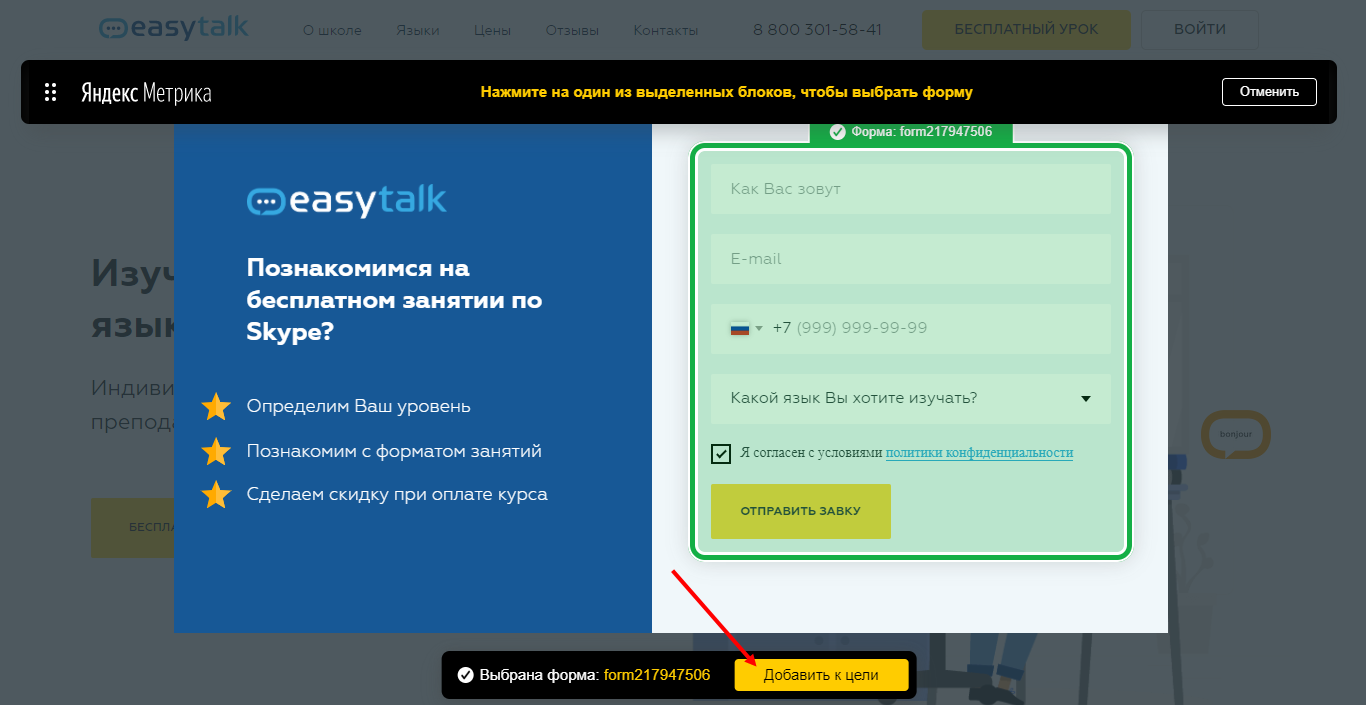Click the easytalk logo in the header
Image resolution: width=1366 pixels, height=705 pixels.
[x=174, y=28]
